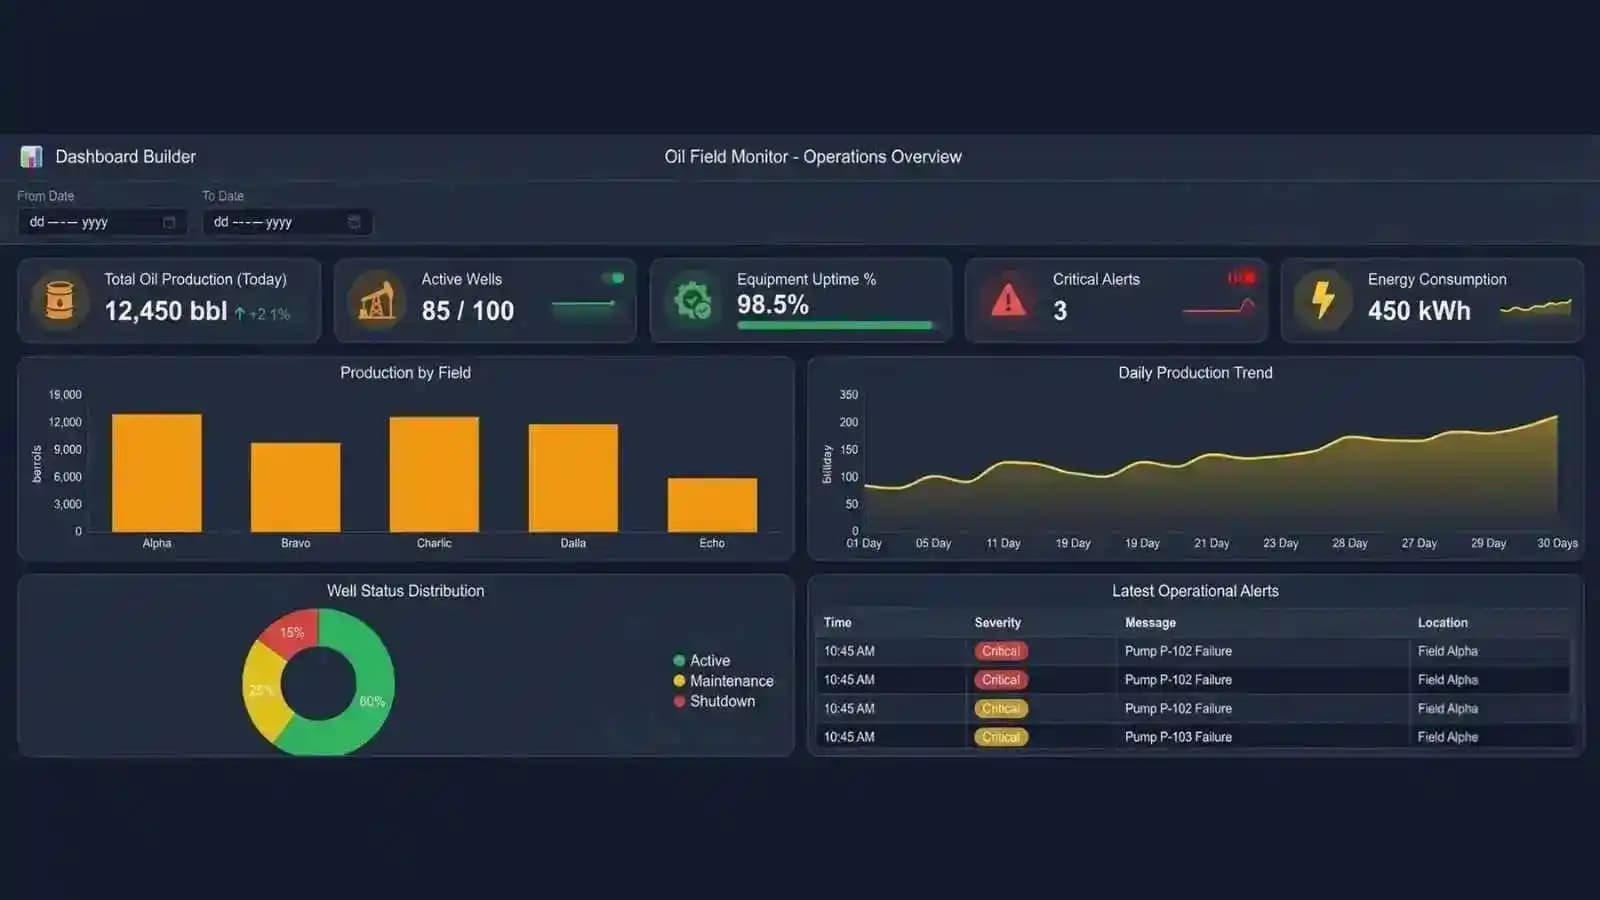Click the Echo bar in Production by Field
Screen dimensions: 1600x900
coord(712,505)
